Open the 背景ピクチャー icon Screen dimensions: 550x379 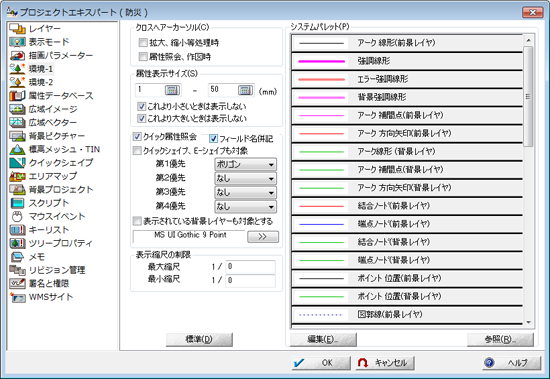click(17, 136)
